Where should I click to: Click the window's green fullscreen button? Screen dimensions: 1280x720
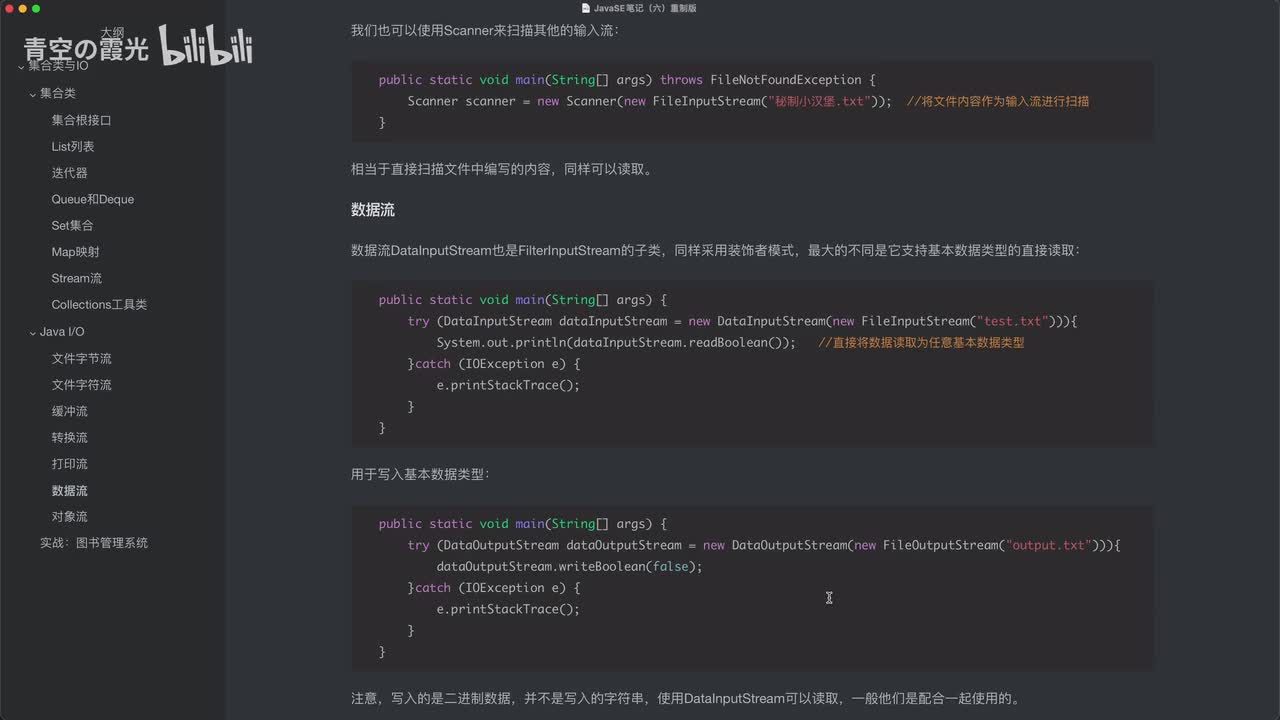(x=36, y=8)
